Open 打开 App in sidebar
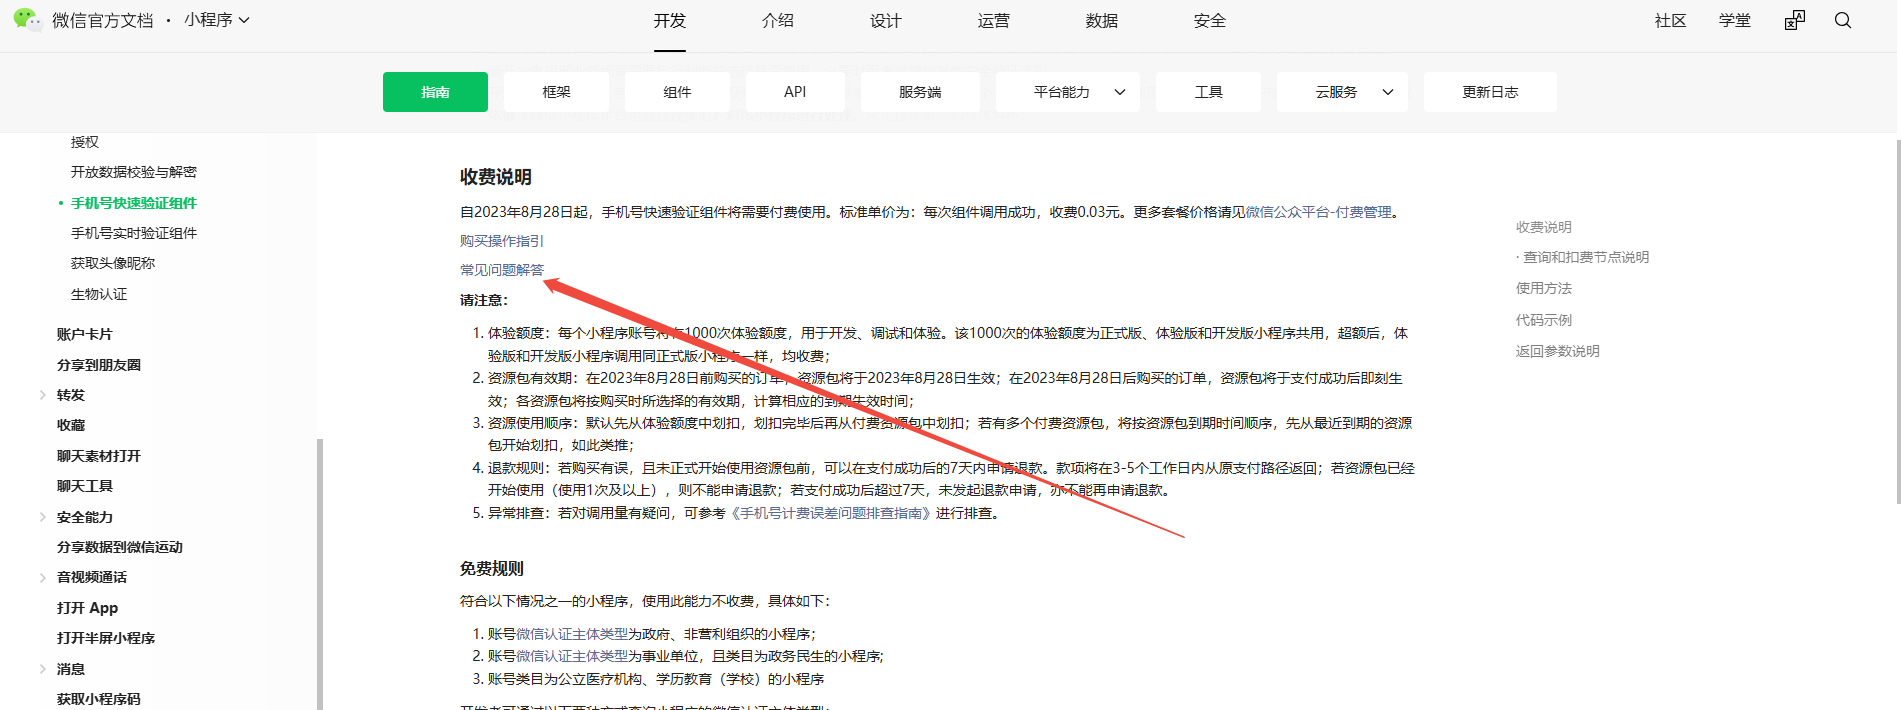This screenshot has width=1901, height=710. coord(87,608)
